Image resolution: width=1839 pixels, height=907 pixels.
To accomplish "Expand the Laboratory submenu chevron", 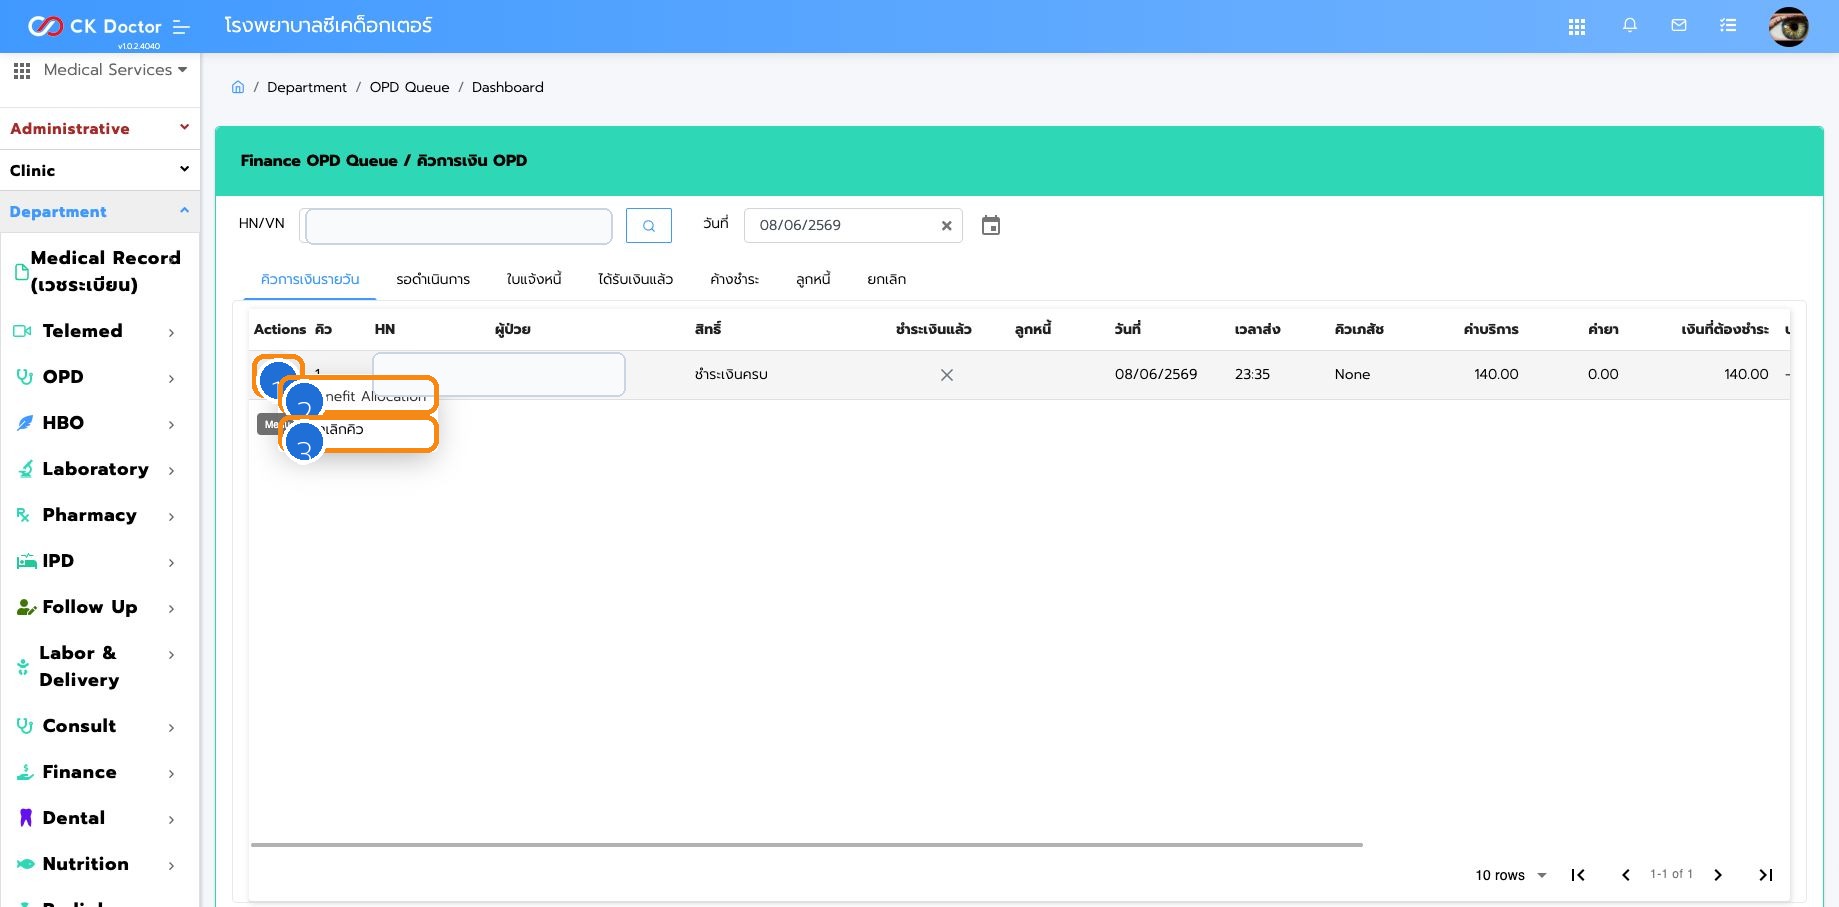I will click(x=172, y=470).
